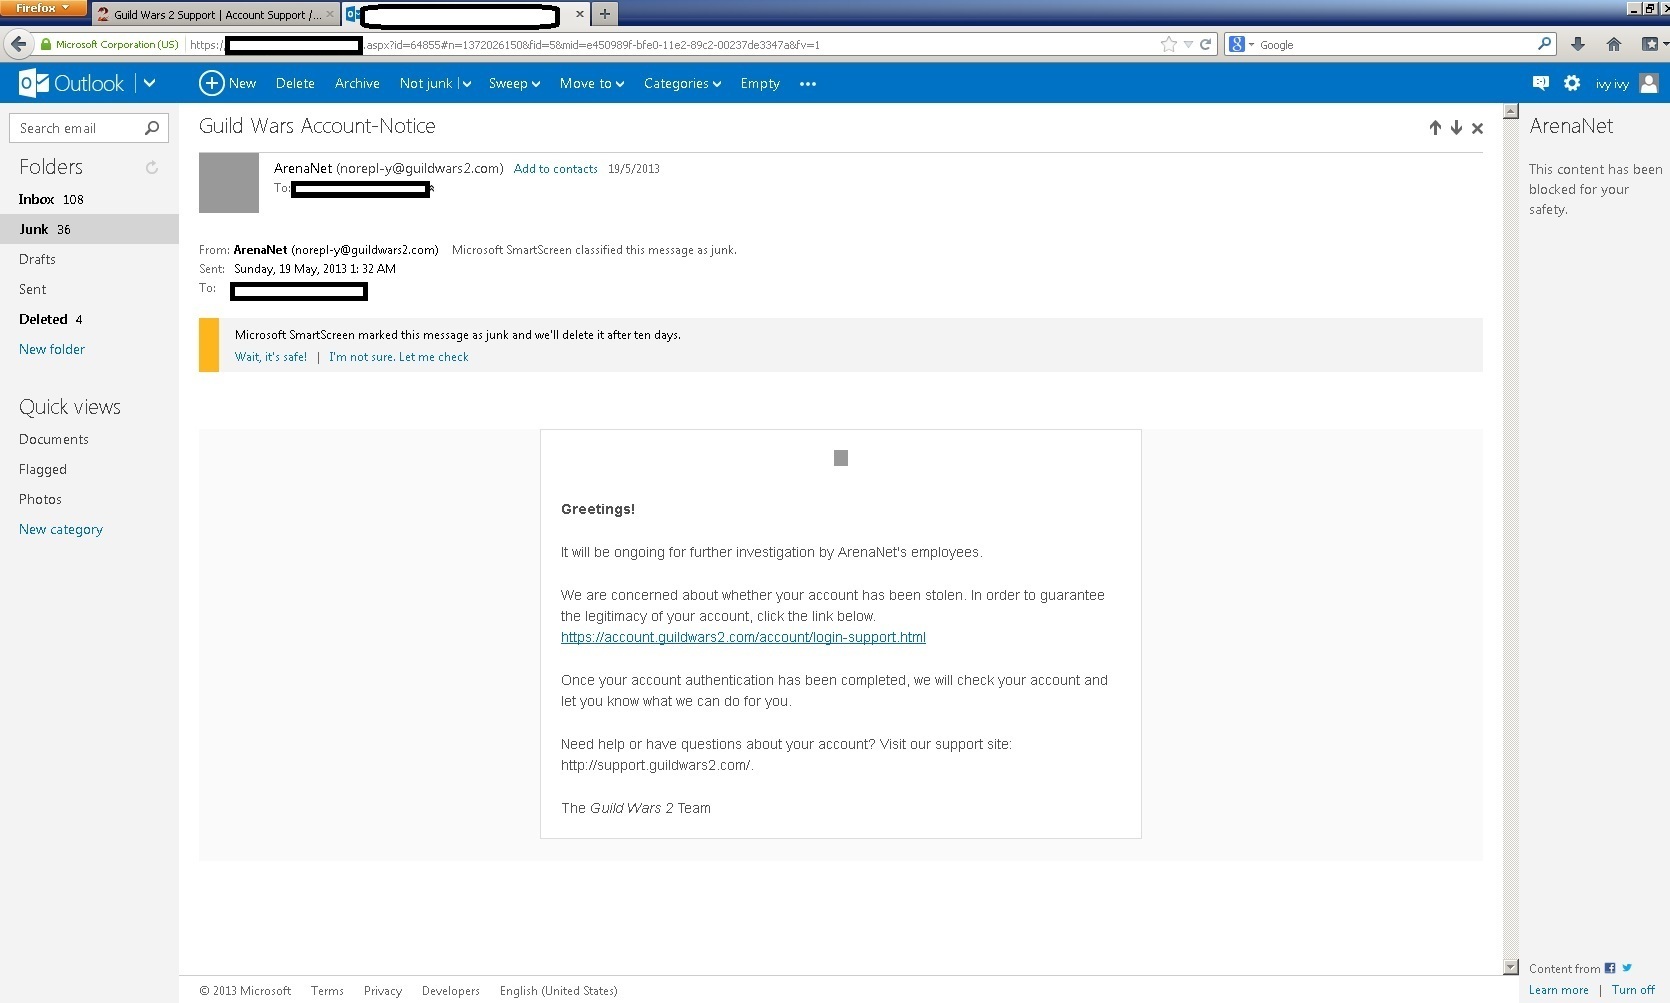The height and width of the screenshot is (1003, 1670).
Task: Click the message pane scrollbar up arrow
Action: pyautogui.click(x=1511, y=111)
